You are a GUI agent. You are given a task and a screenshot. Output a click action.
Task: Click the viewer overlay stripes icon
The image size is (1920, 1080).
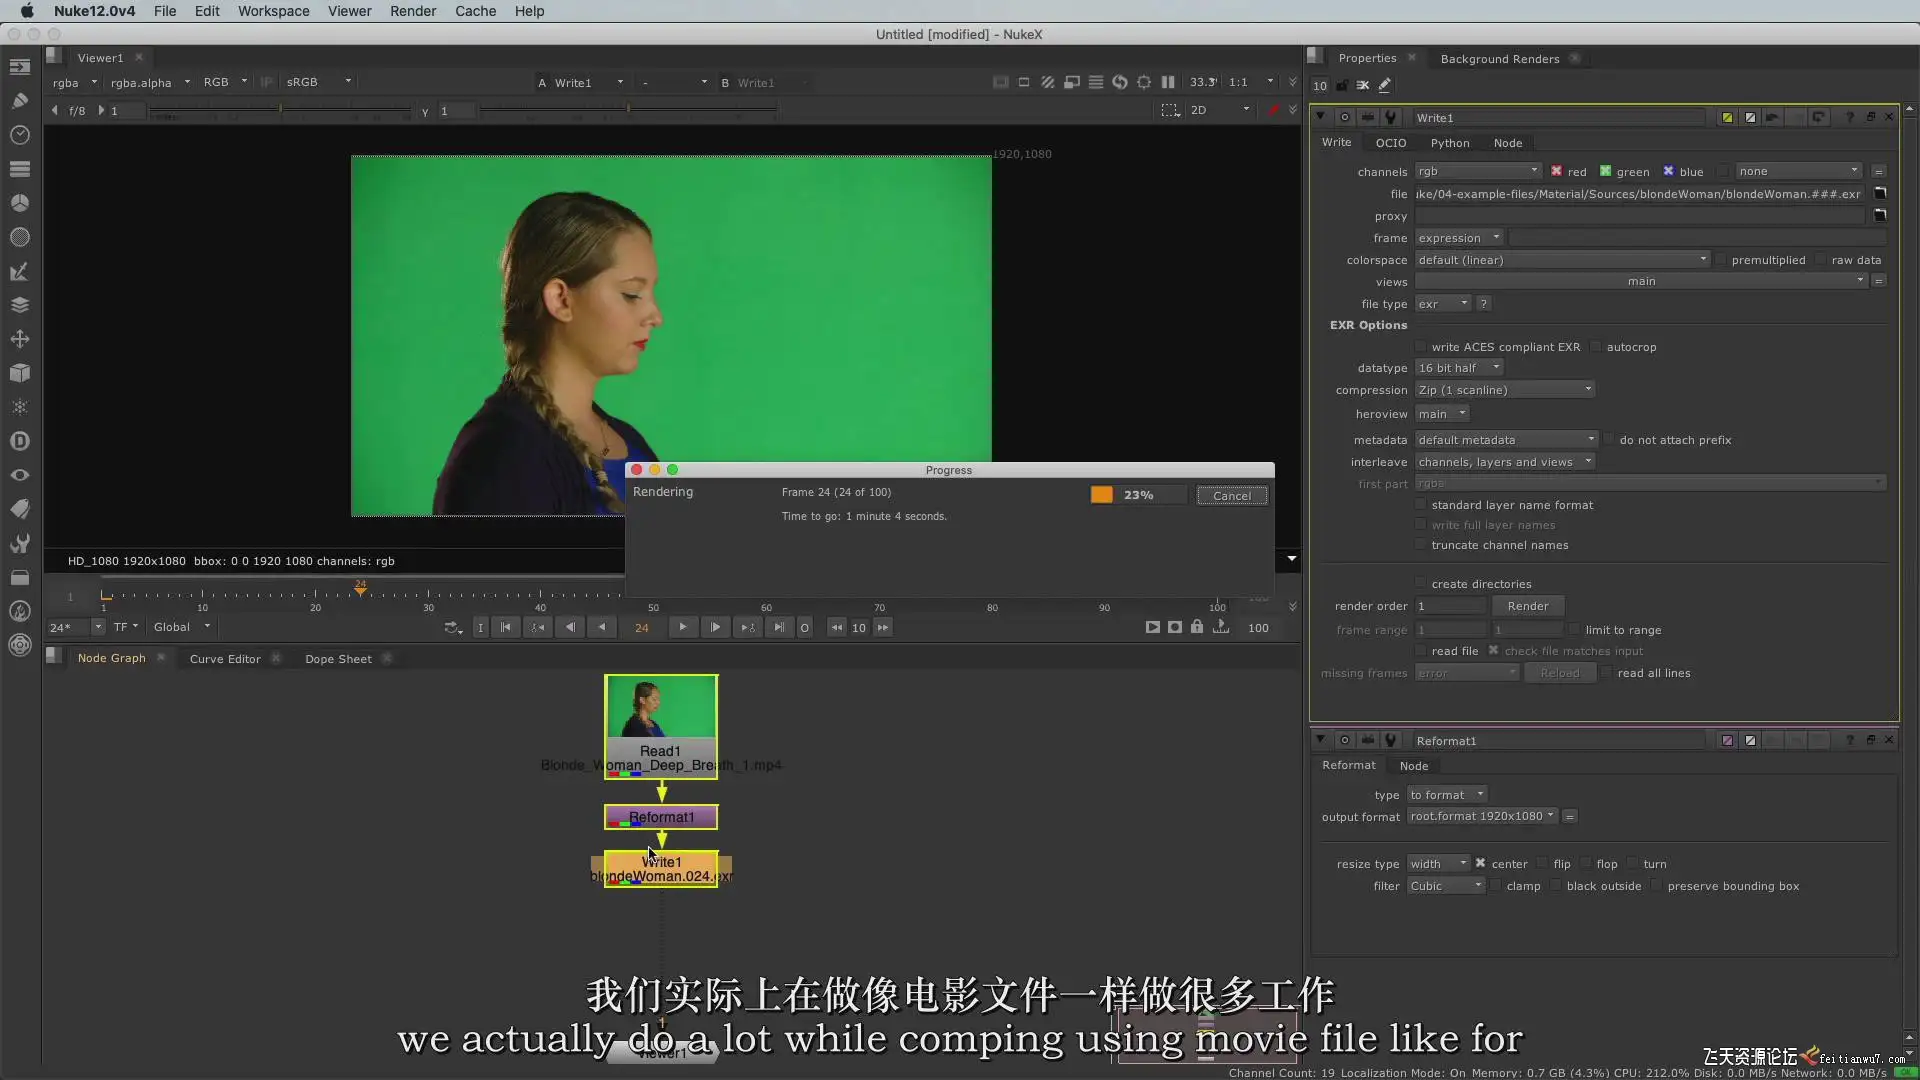1048,82
